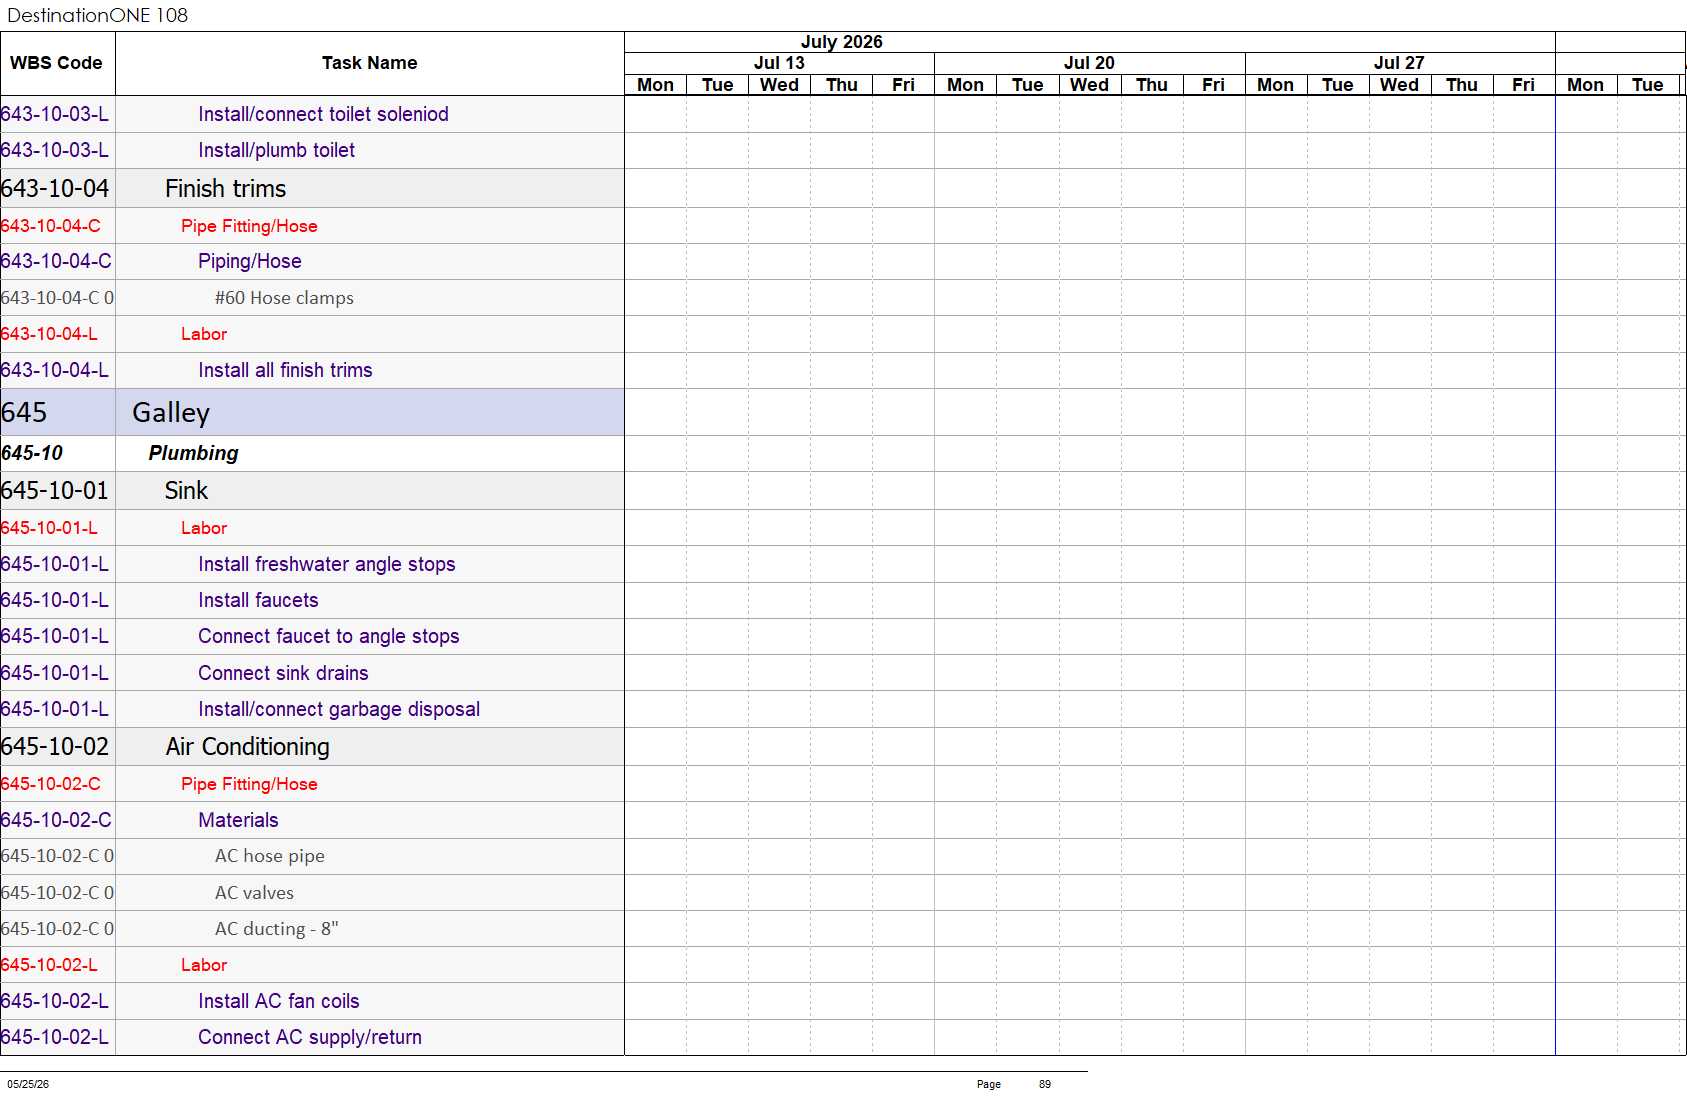Select the 'AC valves' item
The image size is (1687, 1097).
coord(254,893)
